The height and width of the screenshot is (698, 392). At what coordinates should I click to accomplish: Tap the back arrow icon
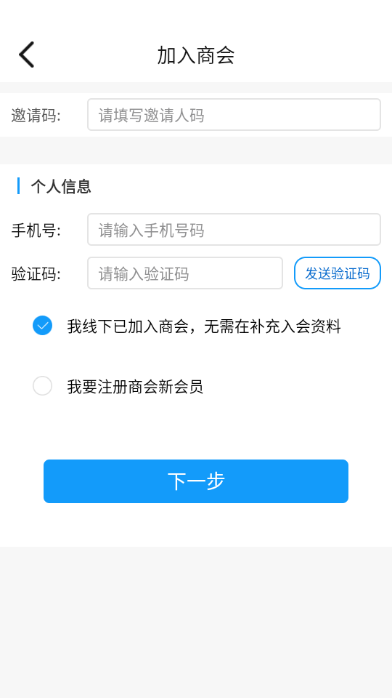tap(26, 55)
